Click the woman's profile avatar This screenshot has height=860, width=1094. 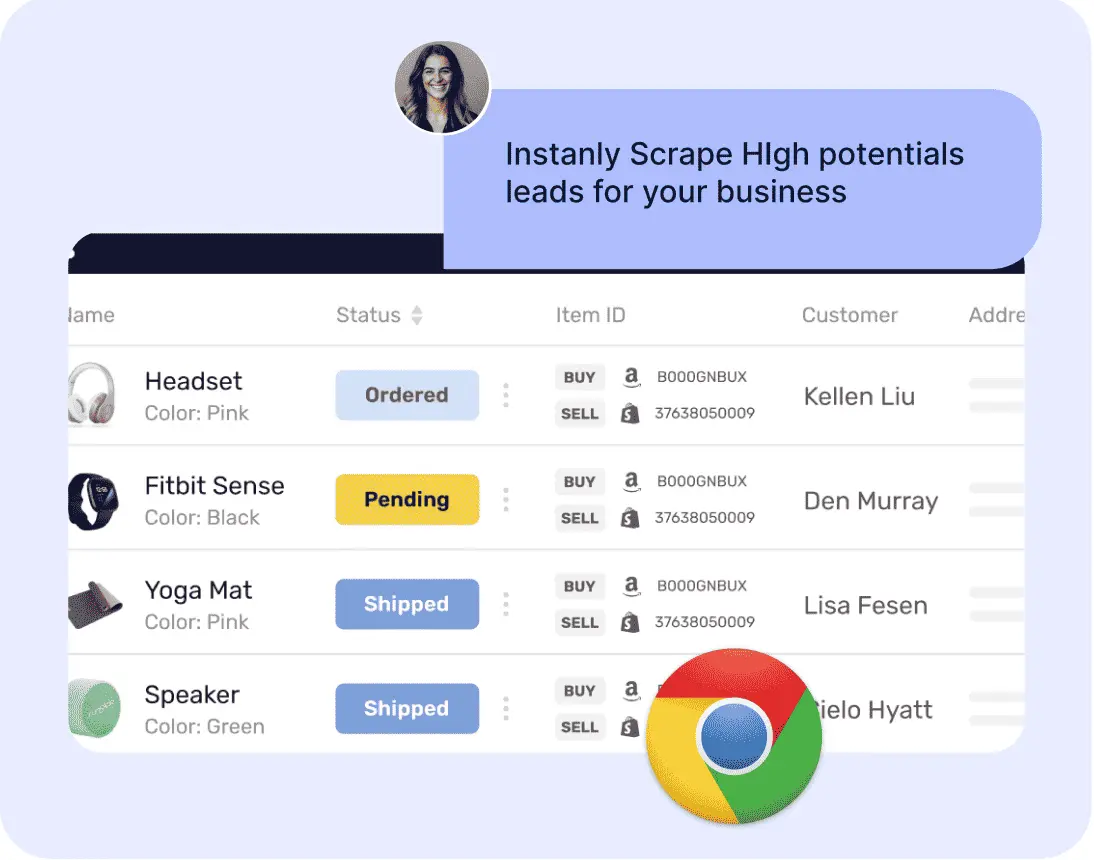442,87
